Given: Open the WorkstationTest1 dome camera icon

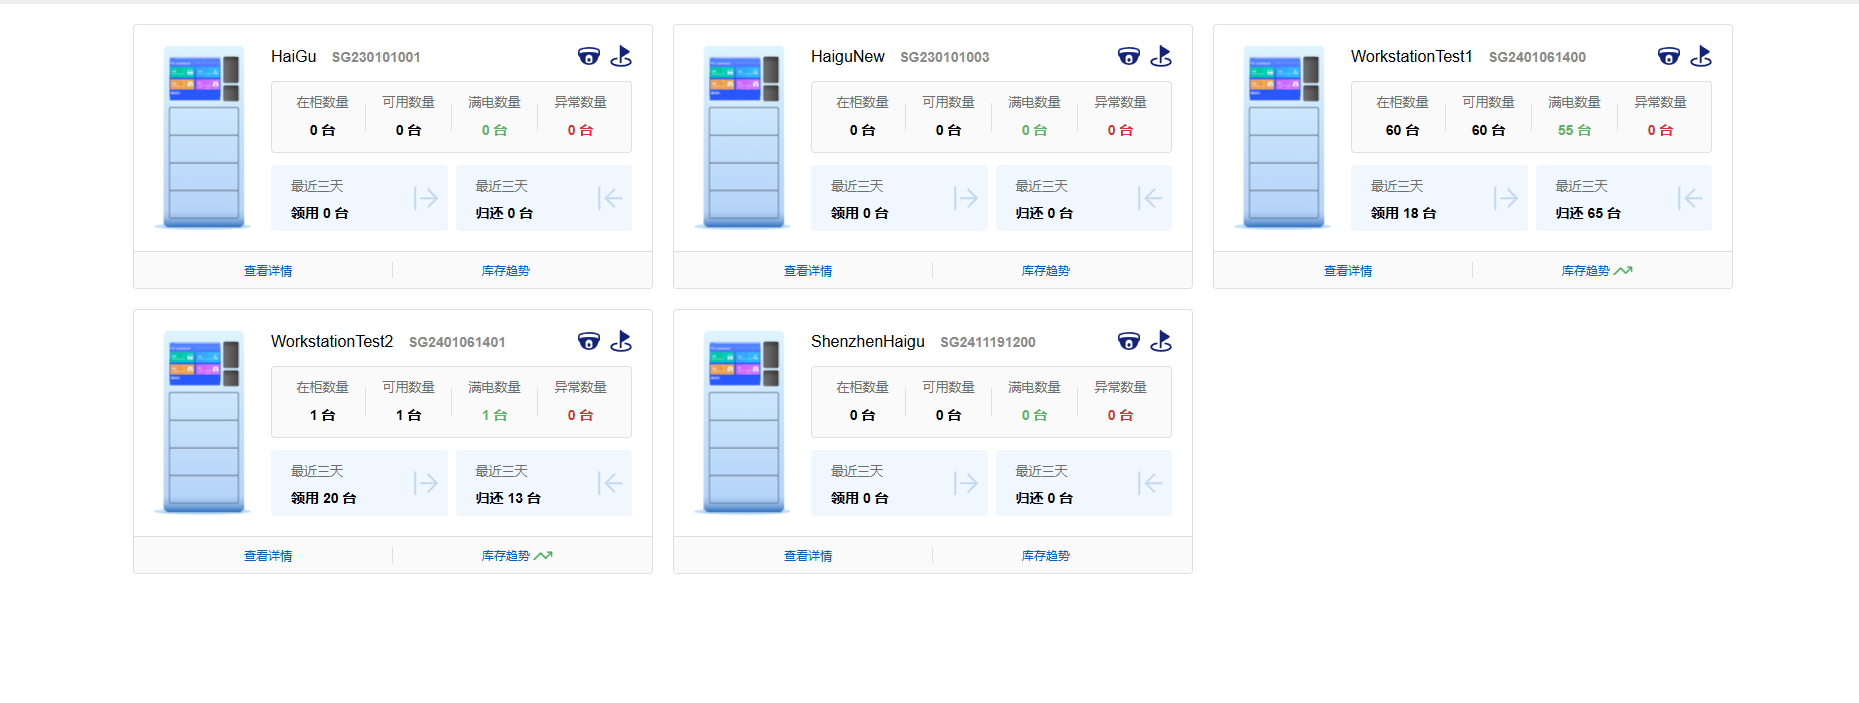Looking at the screenshot, I should [1669, 57].
